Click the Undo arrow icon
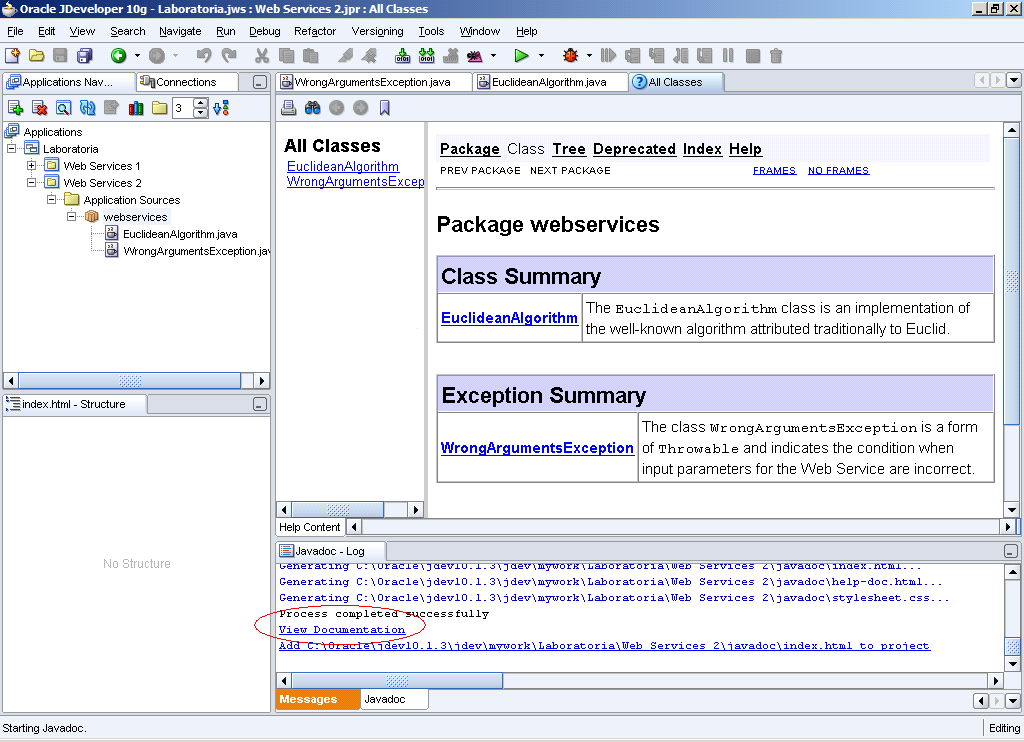Image resolution: width=1024 pixels, height=742 pixels. (204, 56)
